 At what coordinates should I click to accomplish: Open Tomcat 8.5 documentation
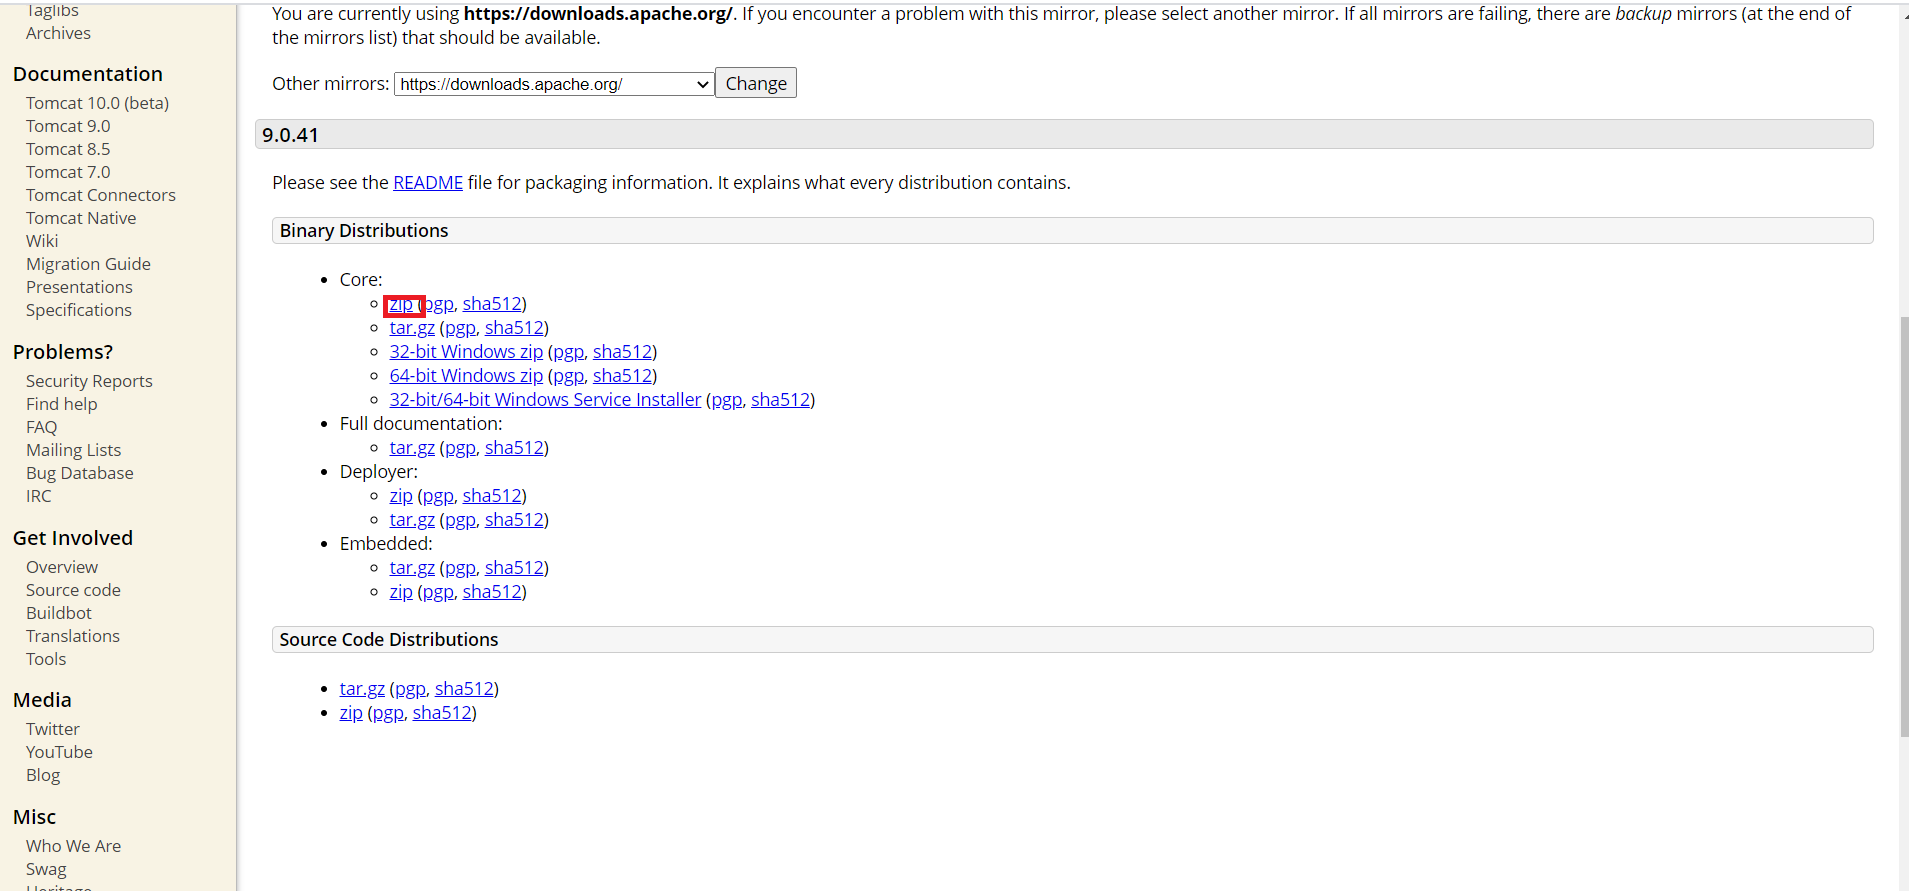[68, 149]
